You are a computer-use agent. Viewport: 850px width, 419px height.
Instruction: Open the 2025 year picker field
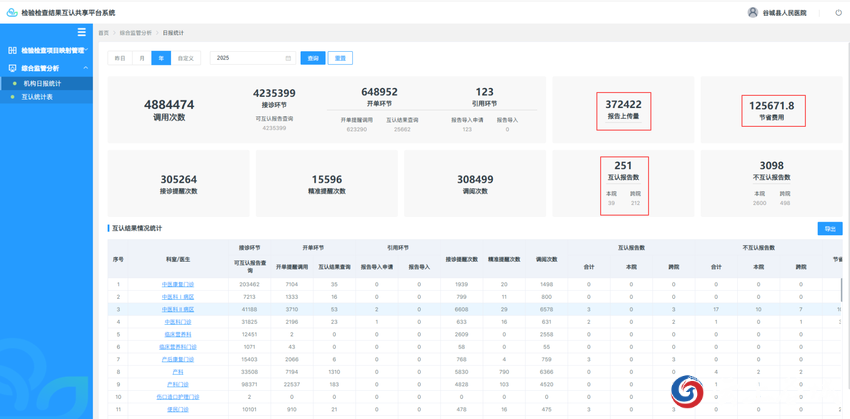coord(248,58)
